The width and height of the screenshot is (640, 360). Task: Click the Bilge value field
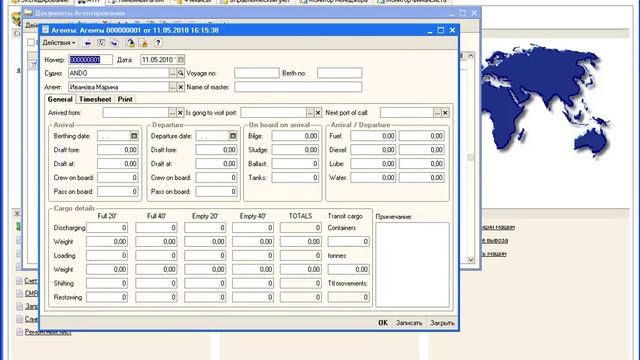pos(295,136)
